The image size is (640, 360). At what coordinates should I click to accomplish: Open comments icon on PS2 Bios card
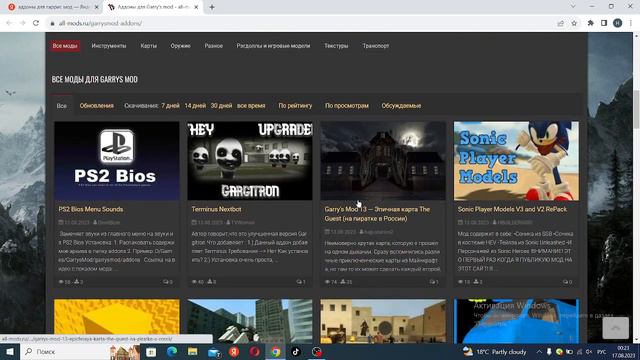[167, 282]
